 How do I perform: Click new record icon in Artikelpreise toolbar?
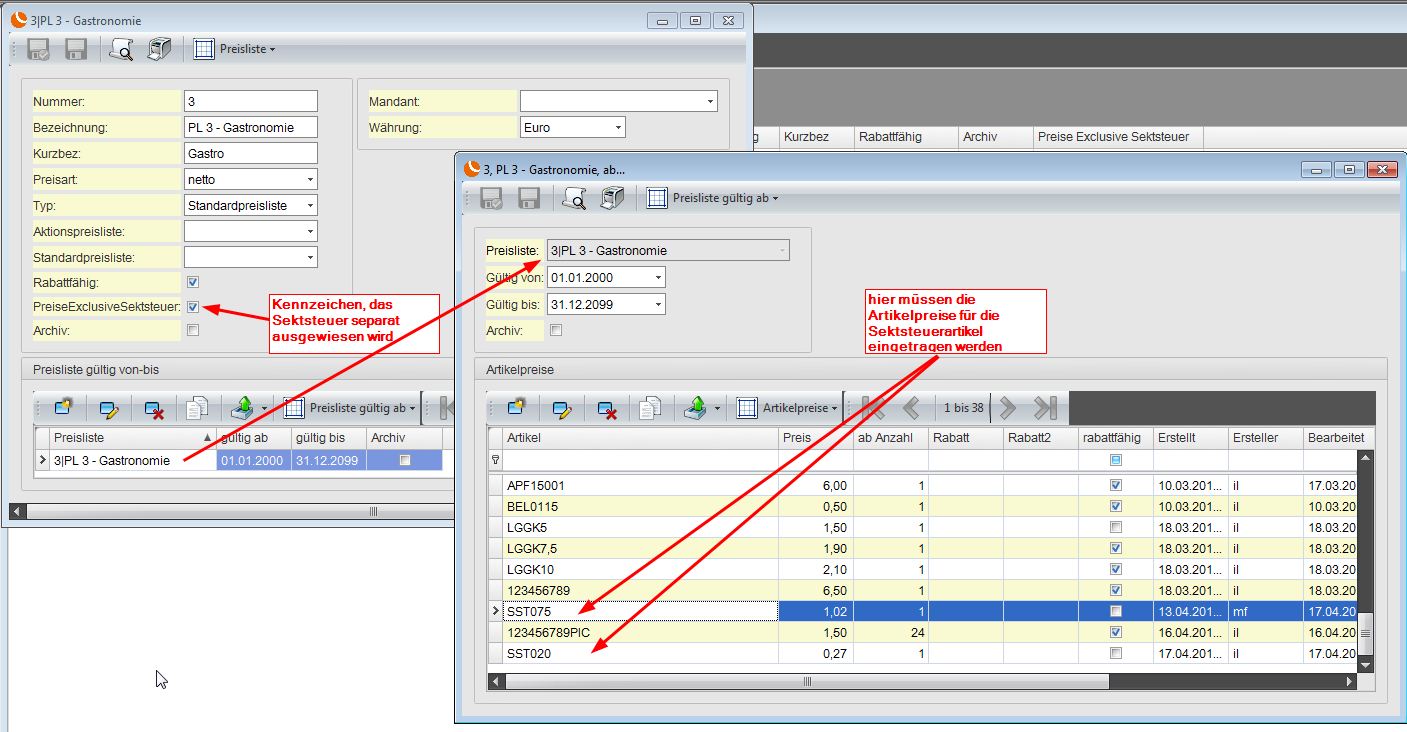[518, 408]
